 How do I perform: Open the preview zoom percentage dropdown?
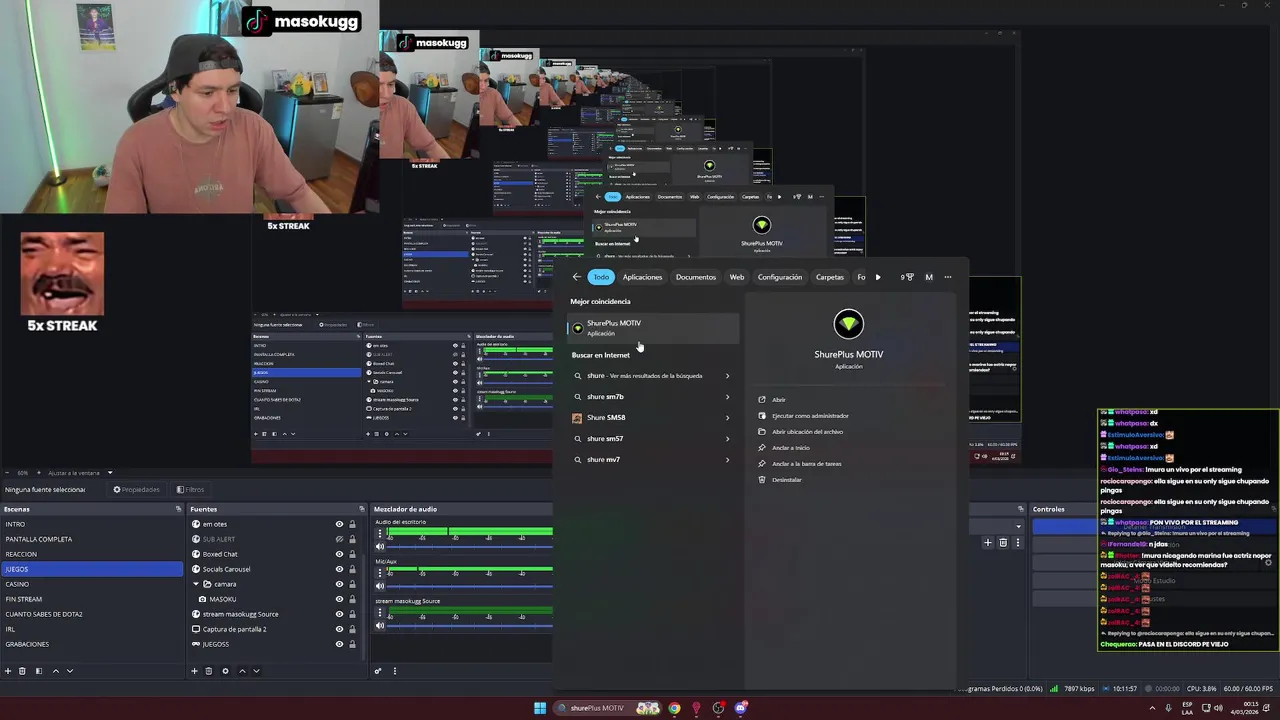[21, 473]
